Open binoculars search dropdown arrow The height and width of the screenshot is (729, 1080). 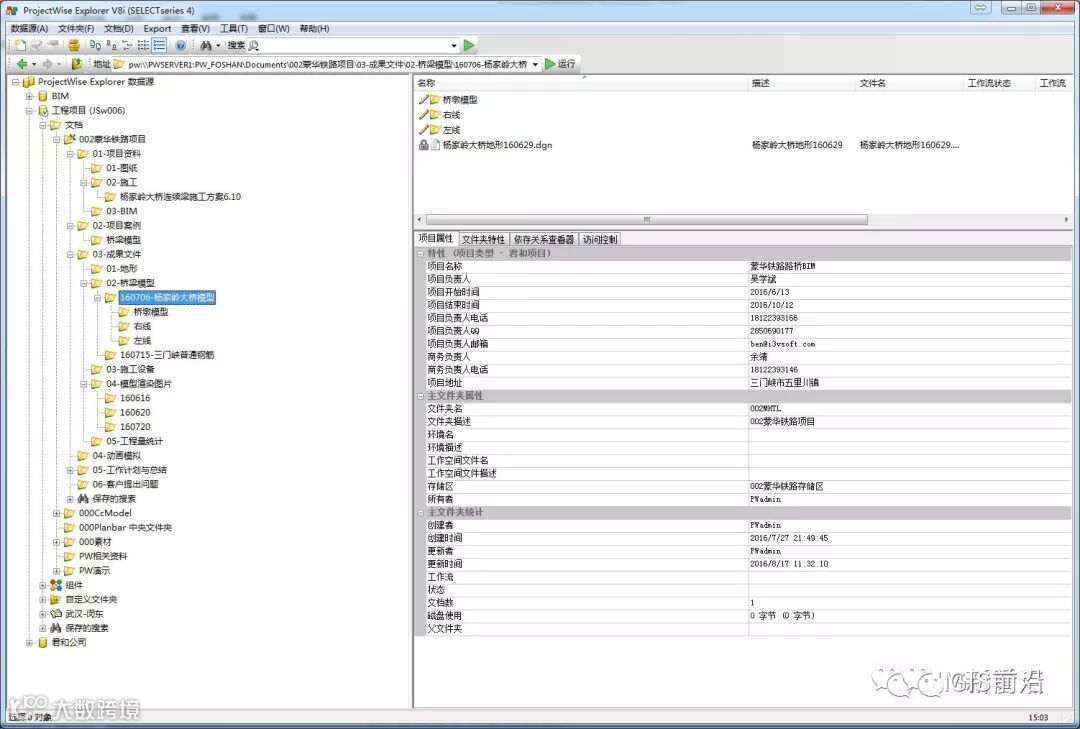point(218,45)
